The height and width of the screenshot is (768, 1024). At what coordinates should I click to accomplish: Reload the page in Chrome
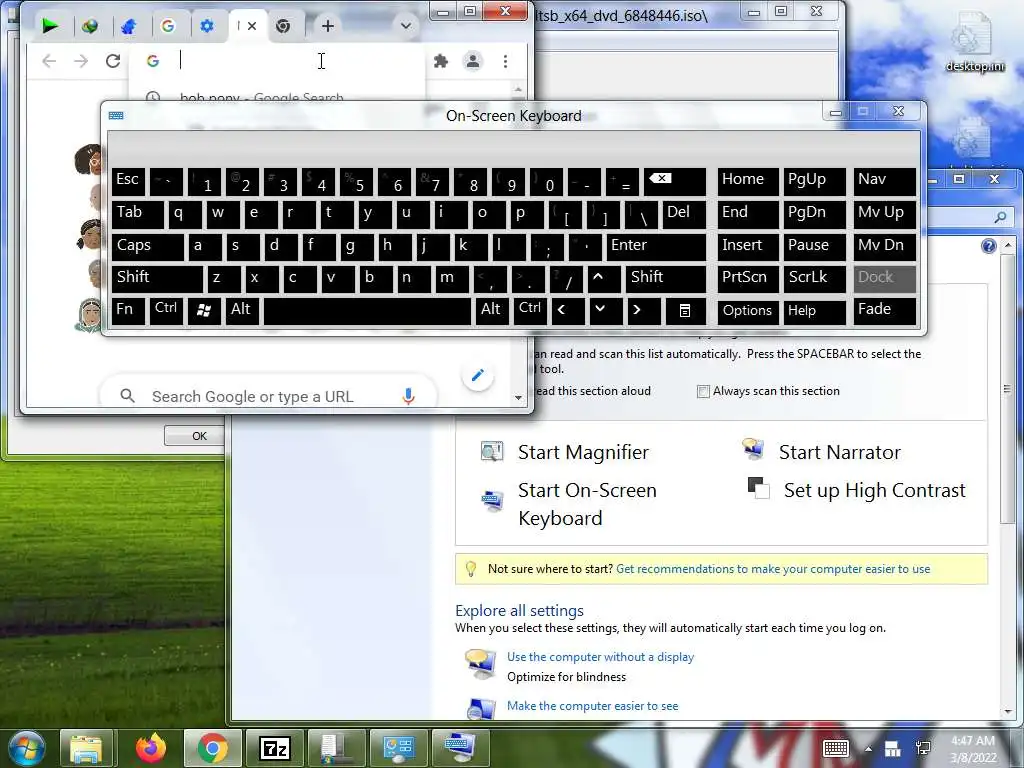point(113,61)
